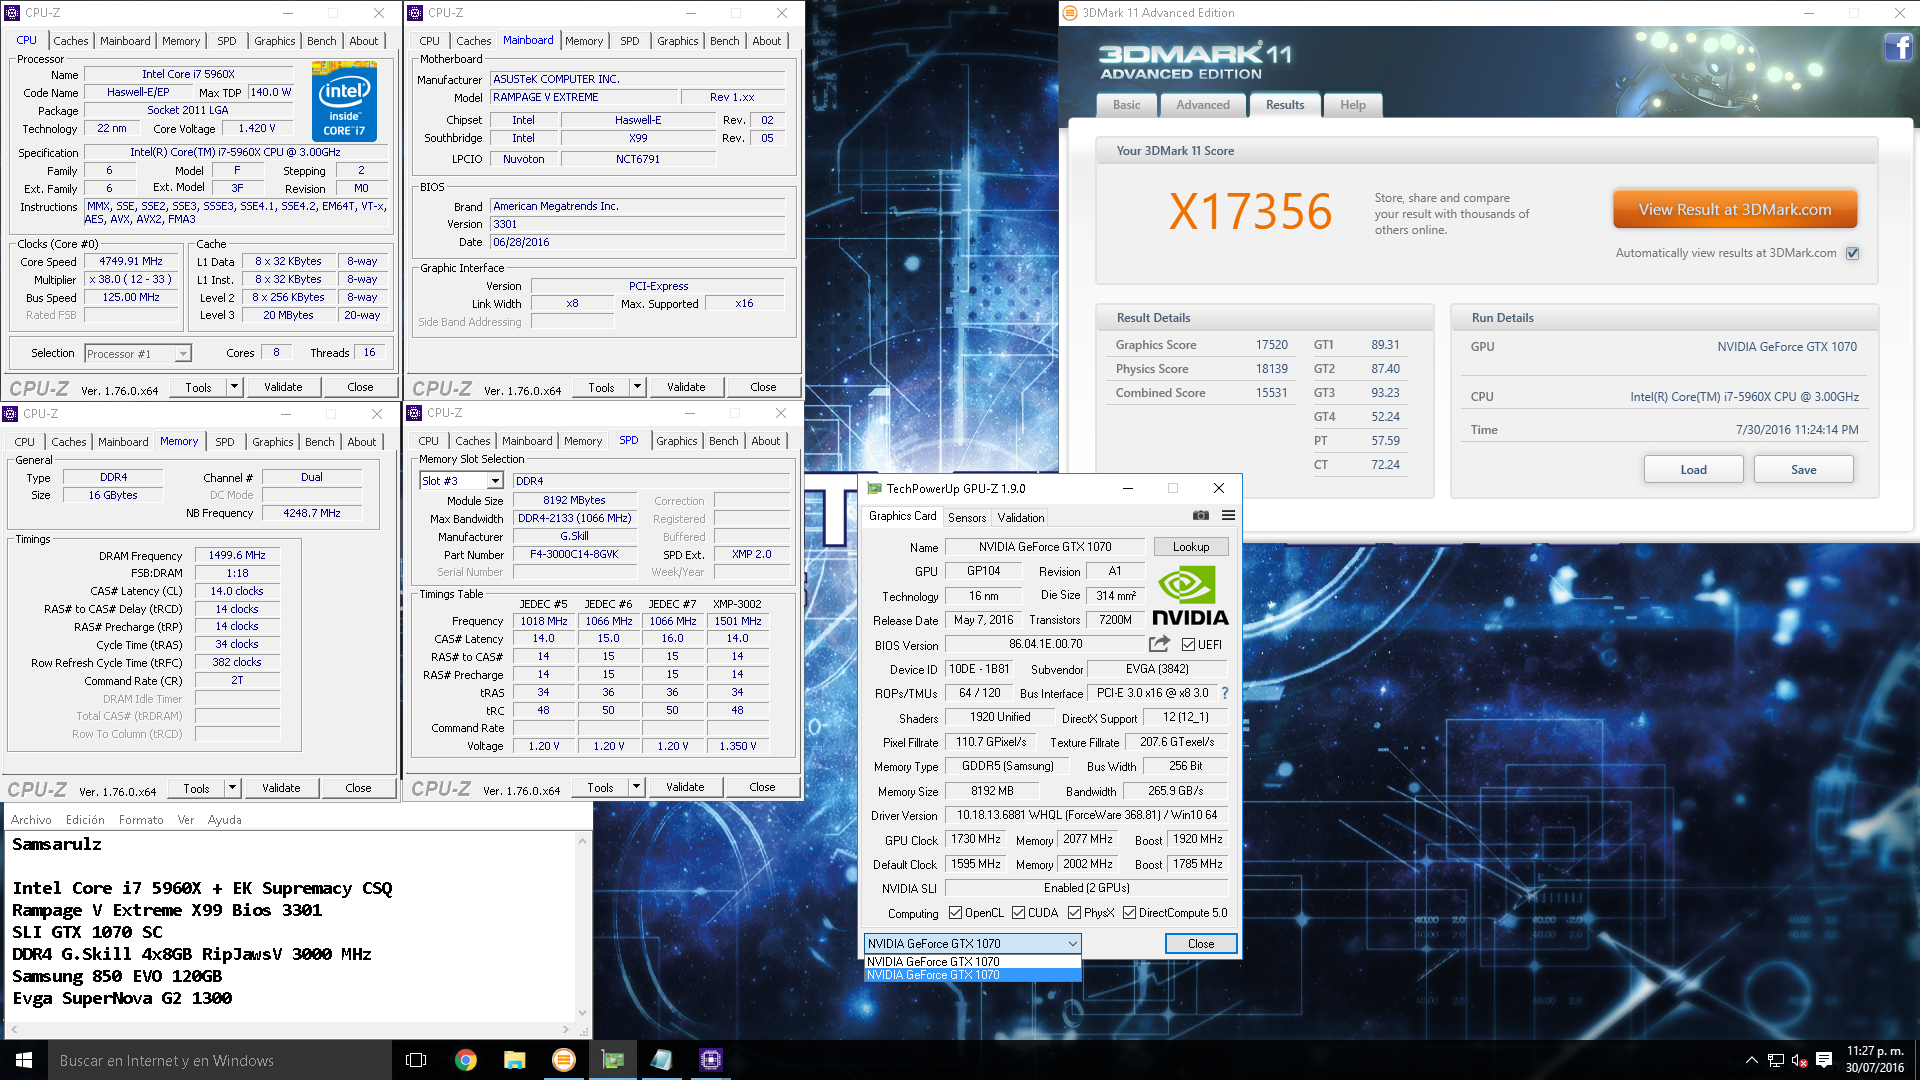
Task: Open File Explorer from the taskbar
Action: click(514, 1060)
